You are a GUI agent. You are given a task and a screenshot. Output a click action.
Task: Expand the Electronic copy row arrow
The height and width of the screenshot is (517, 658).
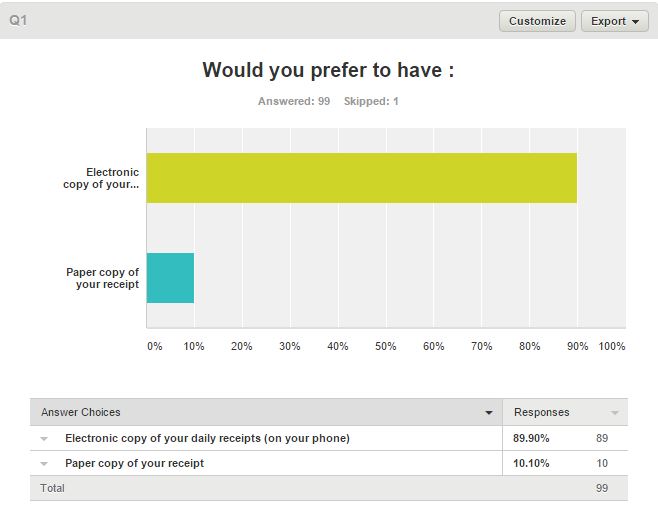(x=44, y=439)
